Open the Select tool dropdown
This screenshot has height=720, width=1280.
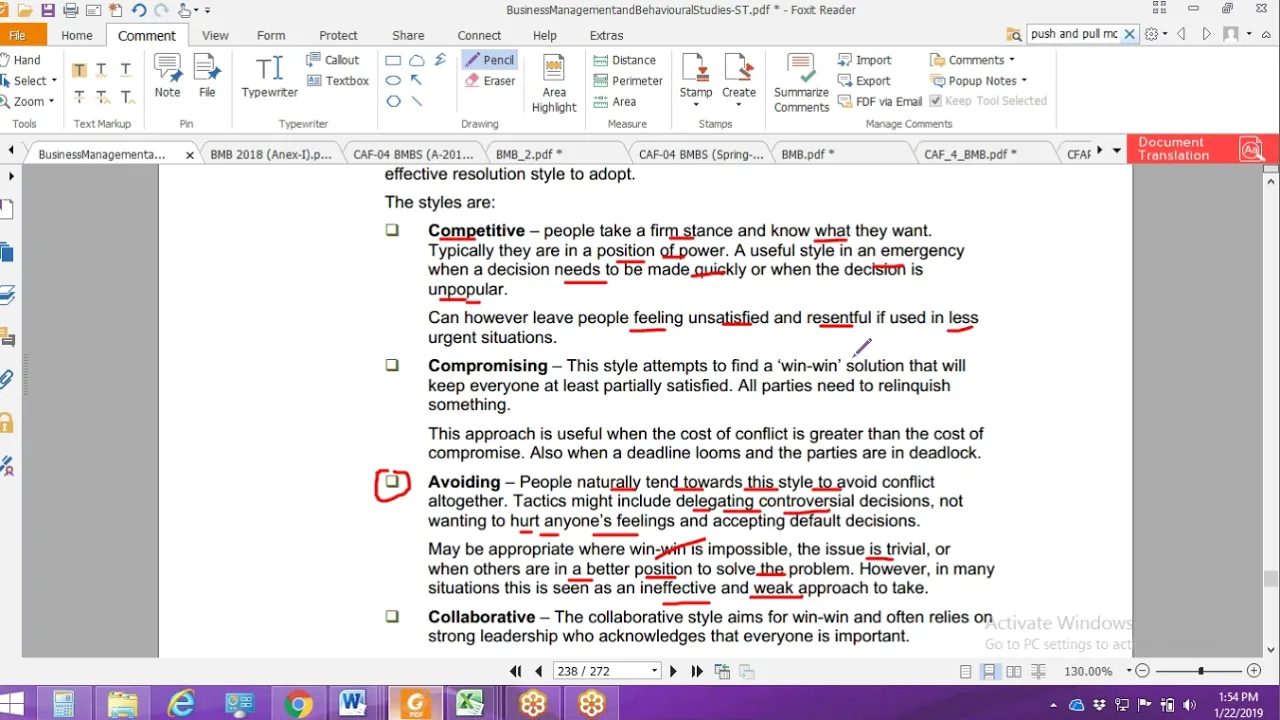click(54, 81)
